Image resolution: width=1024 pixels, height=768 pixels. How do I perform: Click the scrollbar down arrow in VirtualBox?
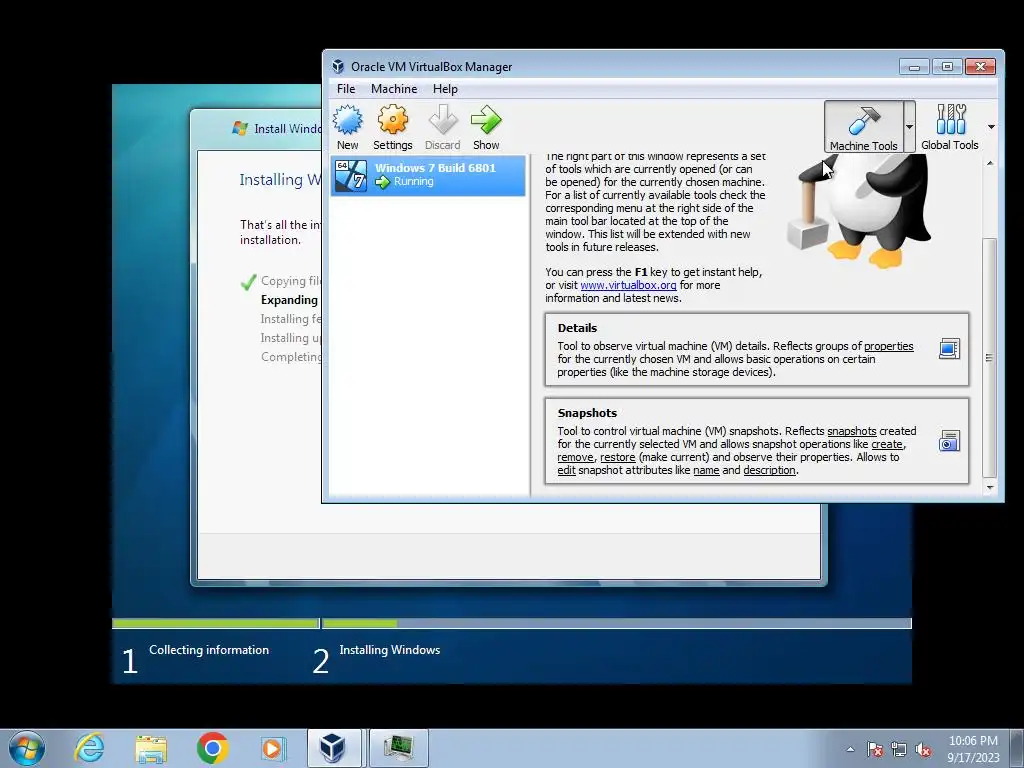(x=990, y=488)
